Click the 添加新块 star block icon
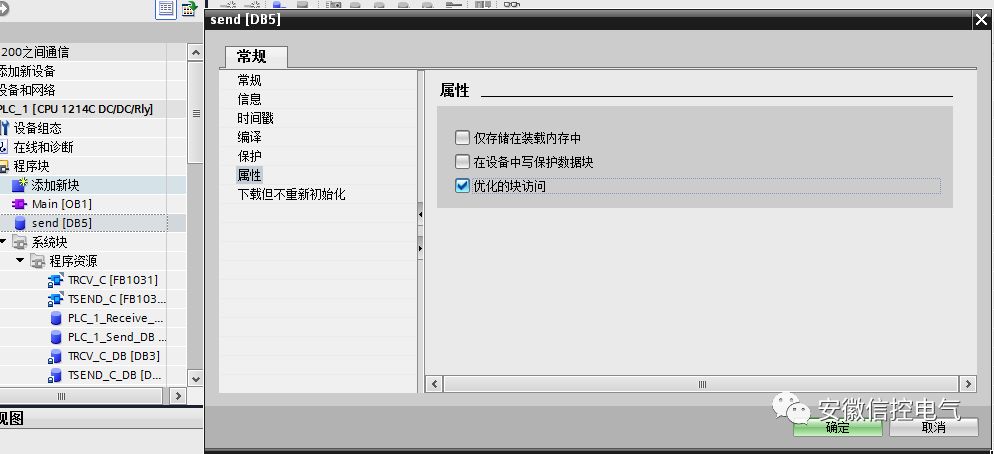 click(x=20, y=185)
